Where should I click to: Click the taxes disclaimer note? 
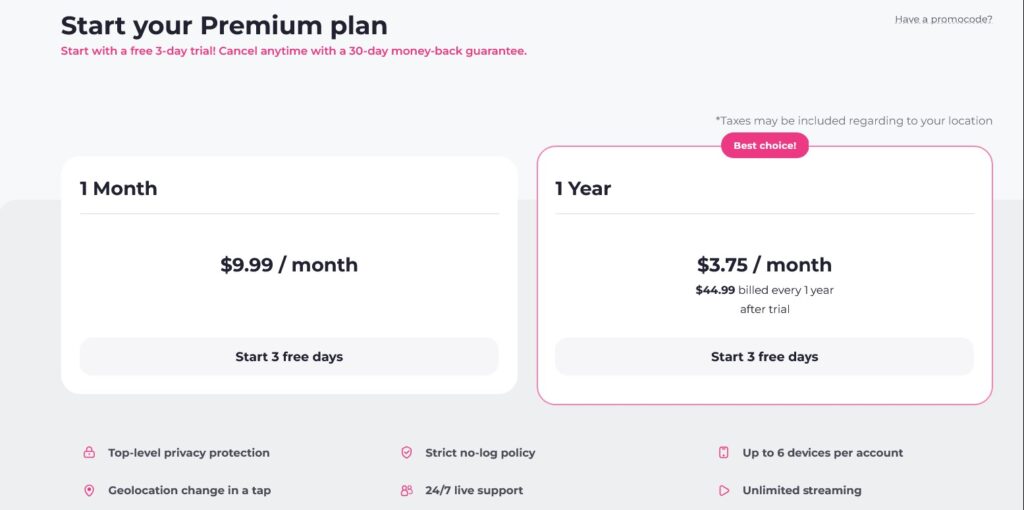[x=854, y=121]
